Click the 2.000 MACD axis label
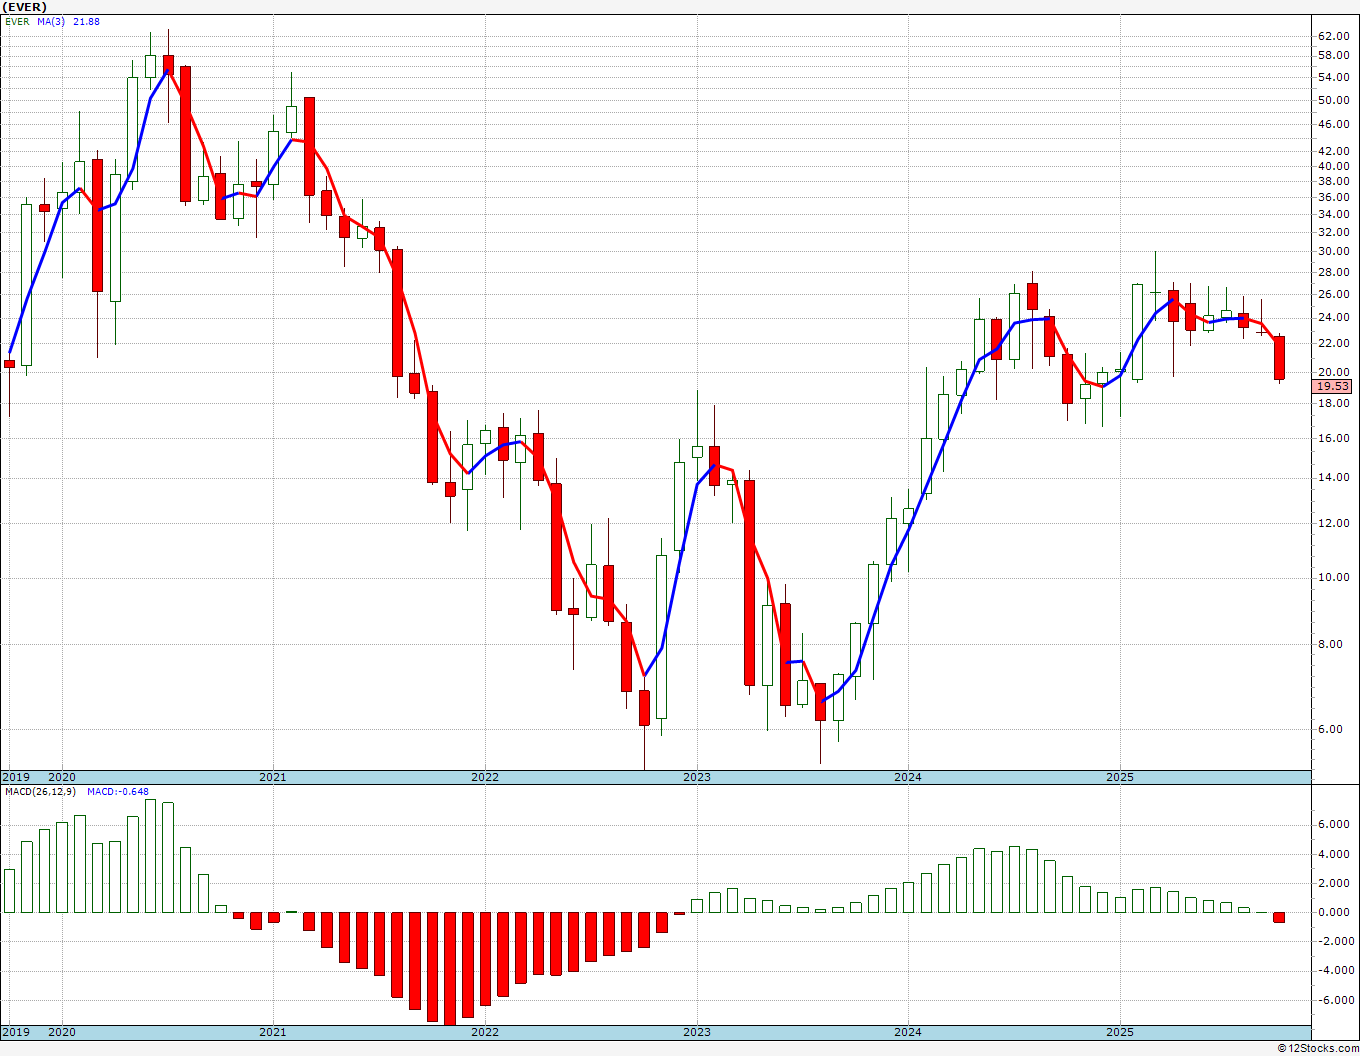1360x1056 pixels. point(1335,883)
